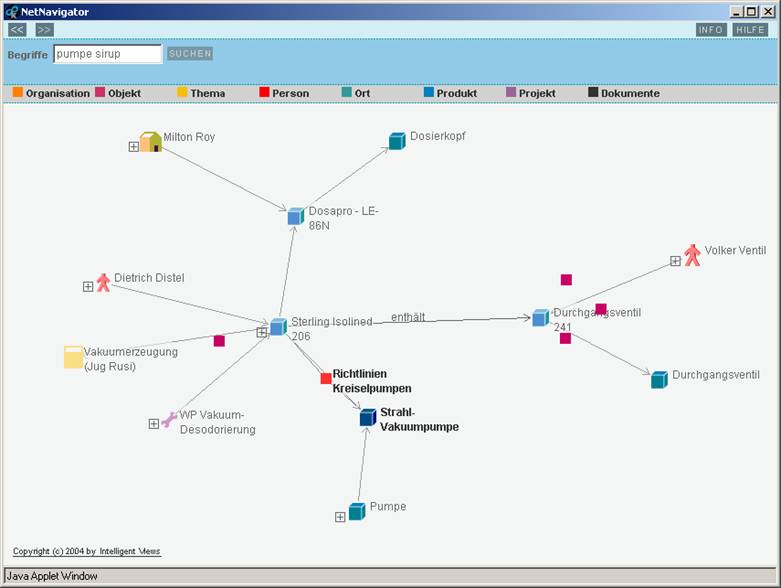Image resolution: width=781 pixels, height=588 pixels.
Task: Click the 'Dosapro - LE-86N' label
Action: [344, 218]
